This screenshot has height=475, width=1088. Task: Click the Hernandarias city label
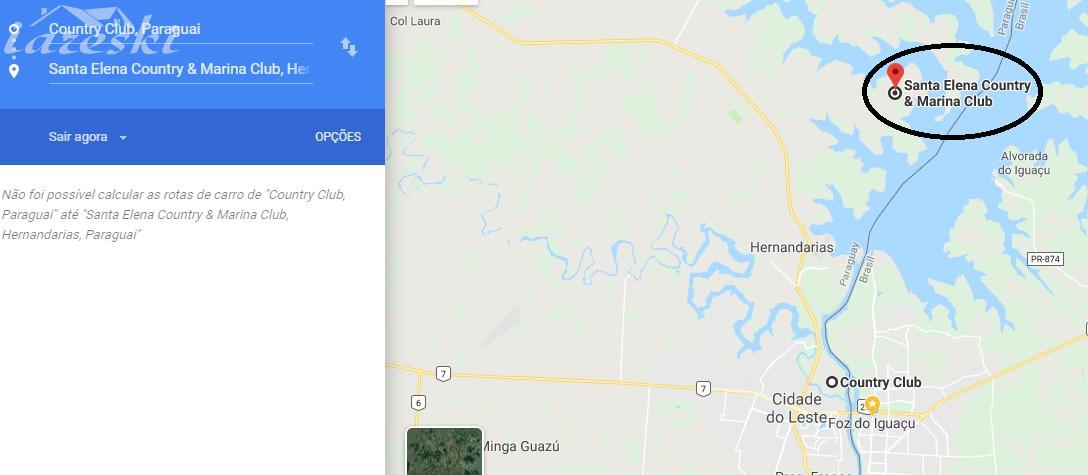point(792,248)
